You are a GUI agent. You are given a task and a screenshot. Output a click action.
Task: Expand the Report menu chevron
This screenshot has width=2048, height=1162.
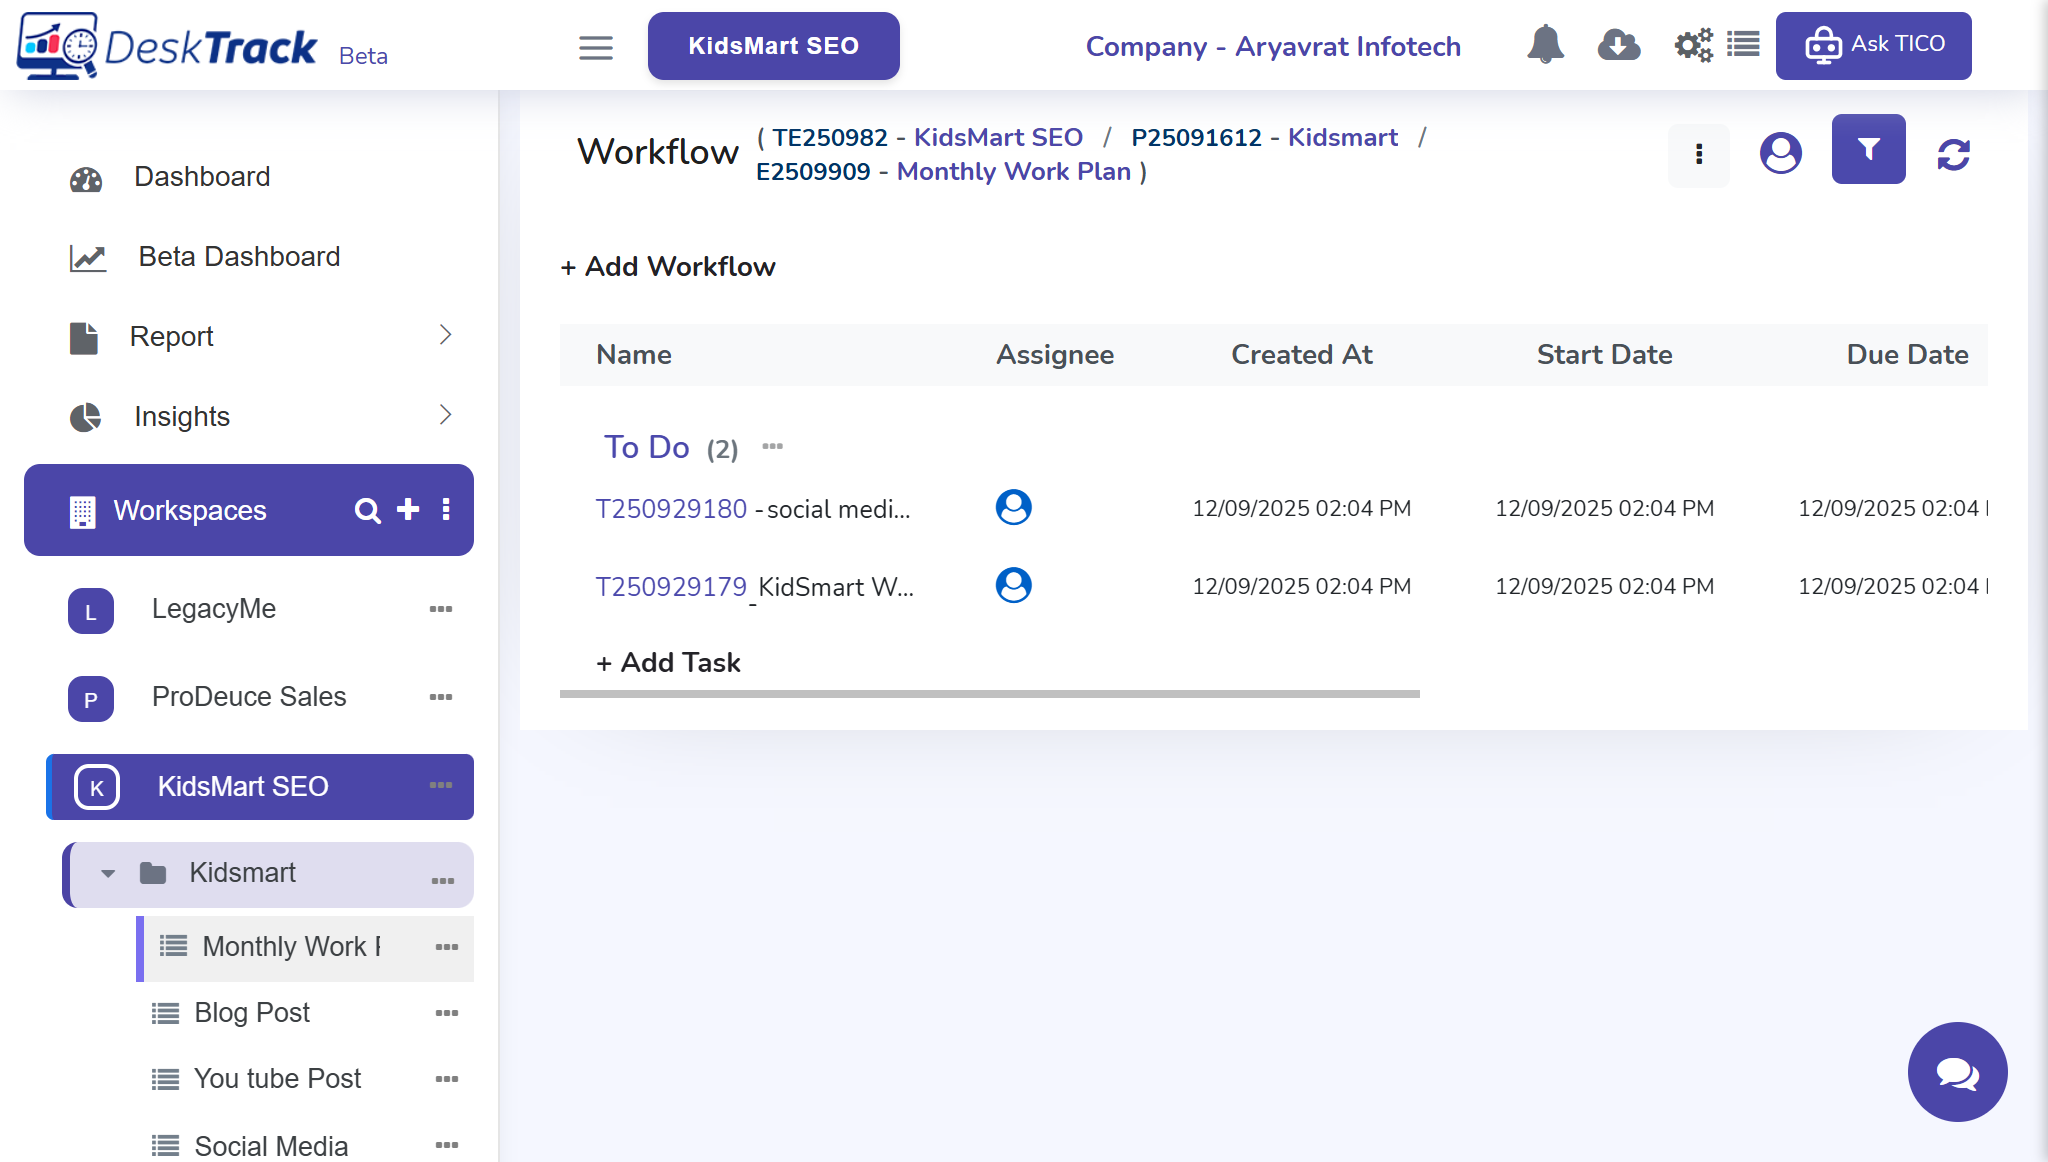coord(446,335)
